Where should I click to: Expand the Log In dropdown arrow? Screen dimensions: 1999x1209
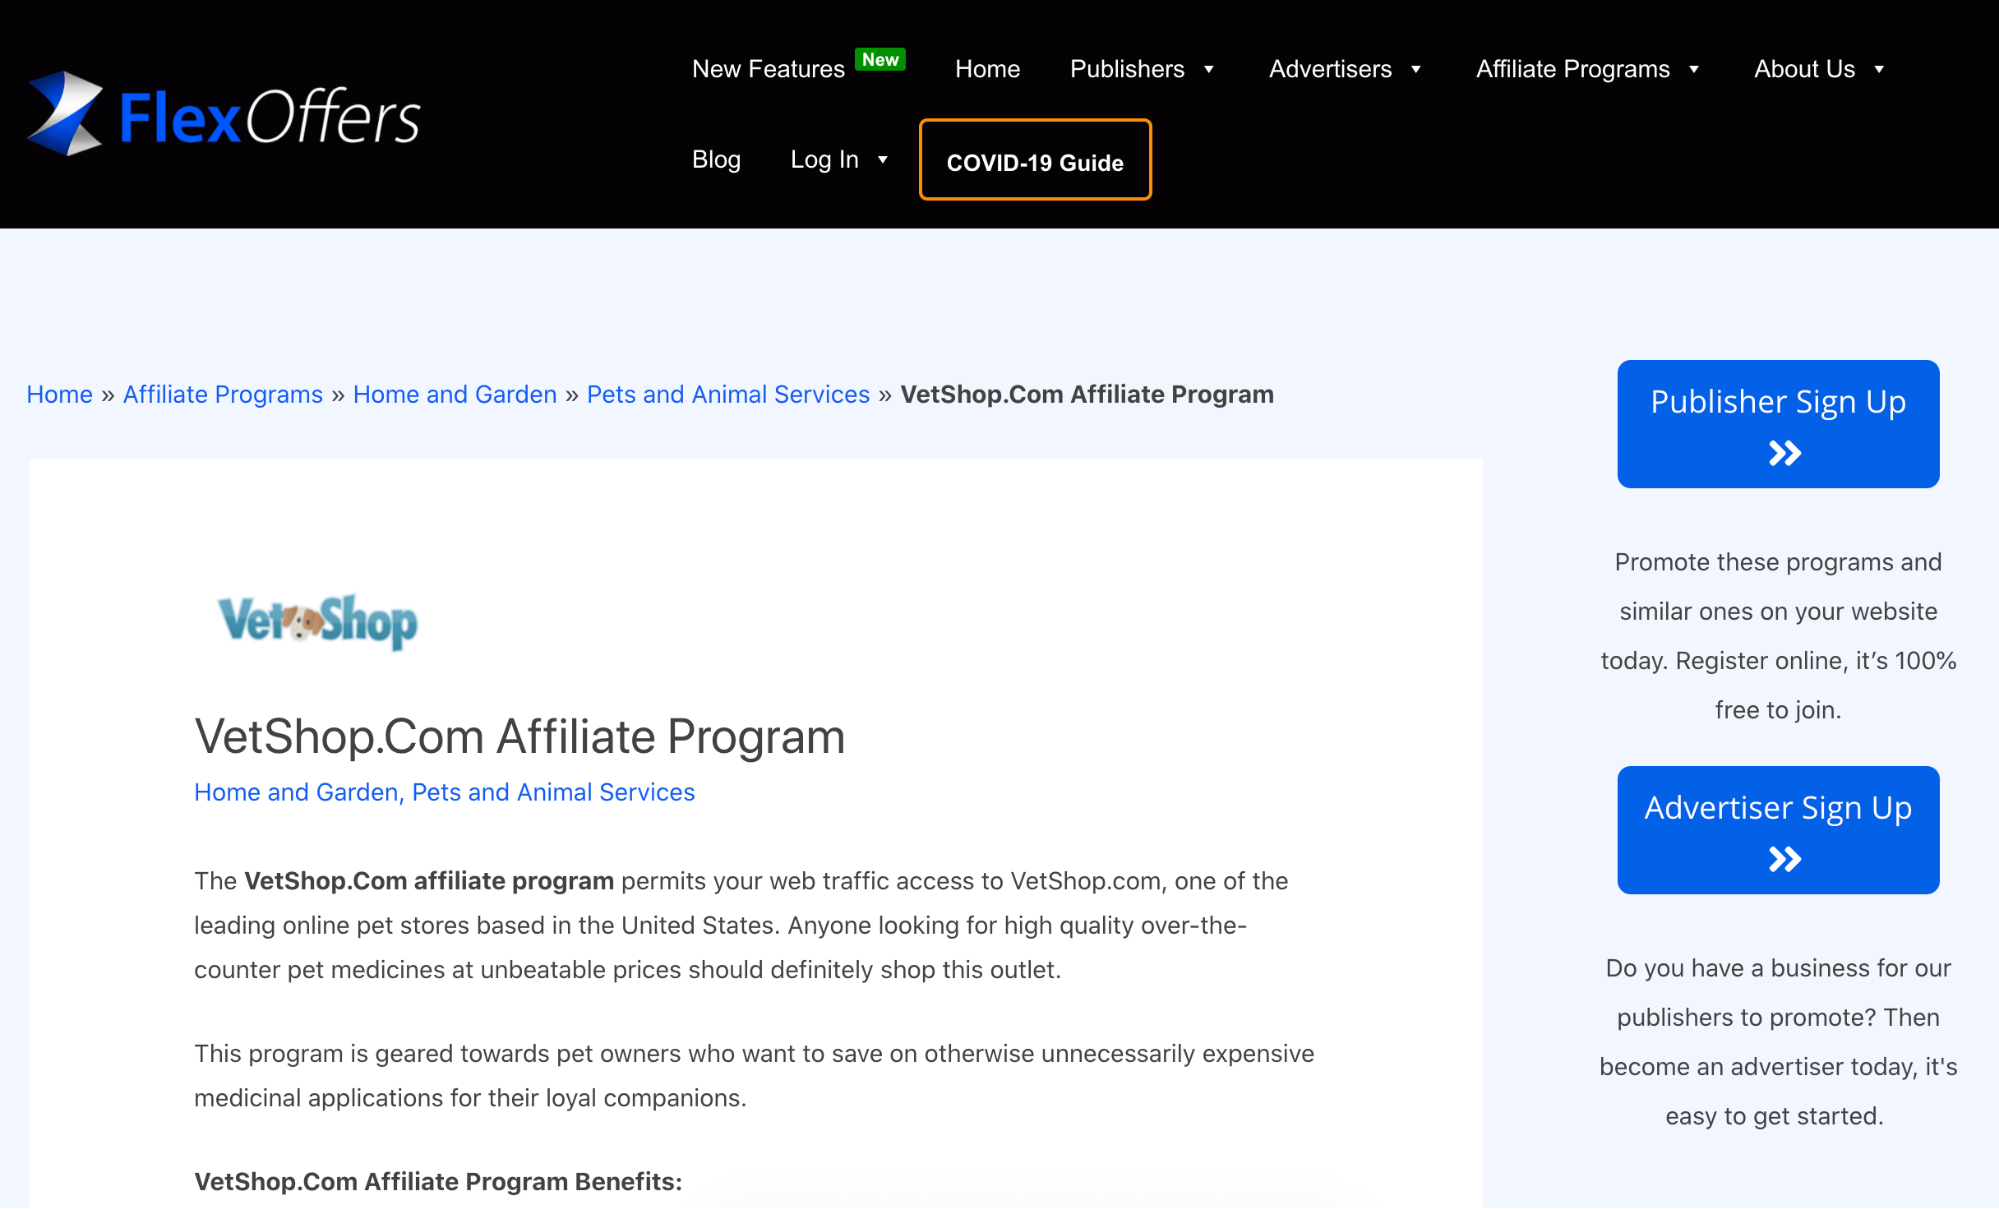[883, 160]
